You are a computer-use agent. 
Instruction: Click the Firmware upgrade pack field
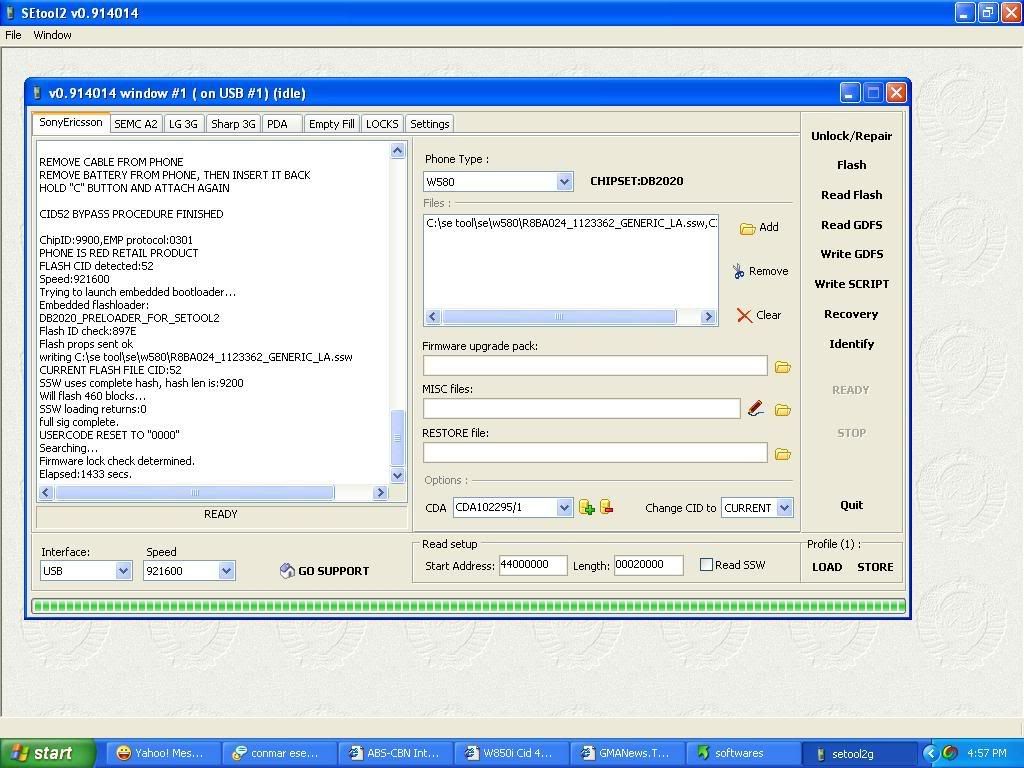pos(595,366)
